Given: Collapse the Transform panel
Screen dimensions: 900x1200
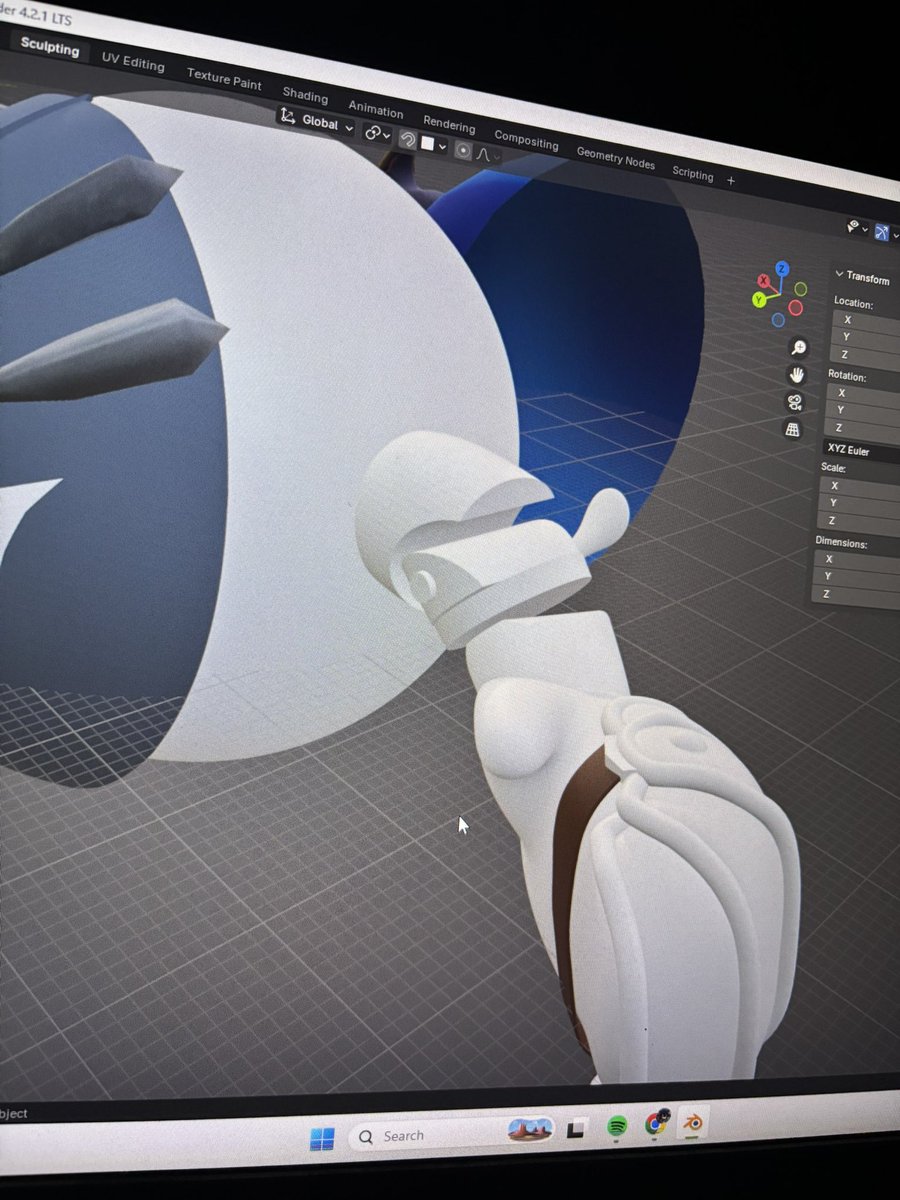Looking at the screenshot, I should [862, 276].
